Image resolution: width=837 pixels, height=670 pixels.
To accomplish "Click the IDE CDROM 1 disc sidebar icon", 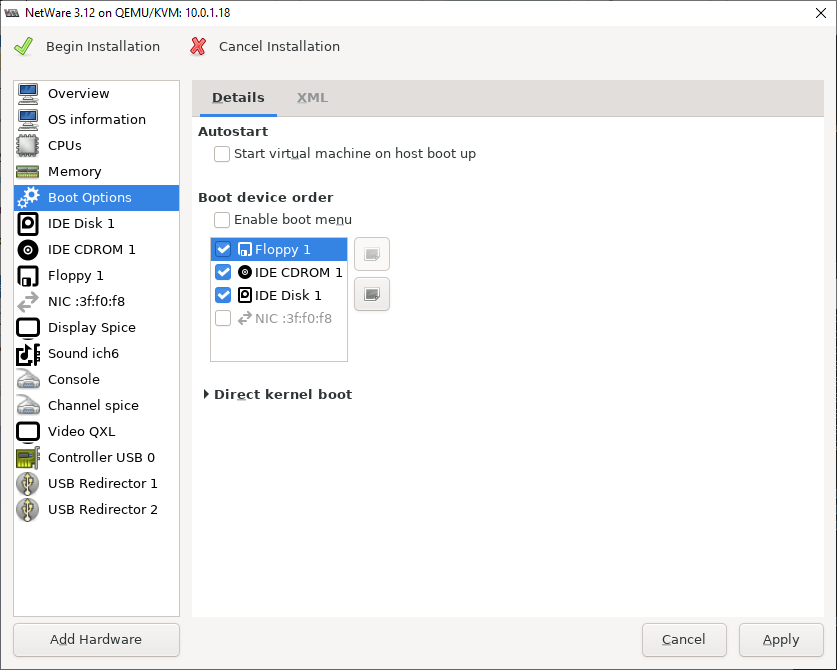I will [x=28, y=250].
